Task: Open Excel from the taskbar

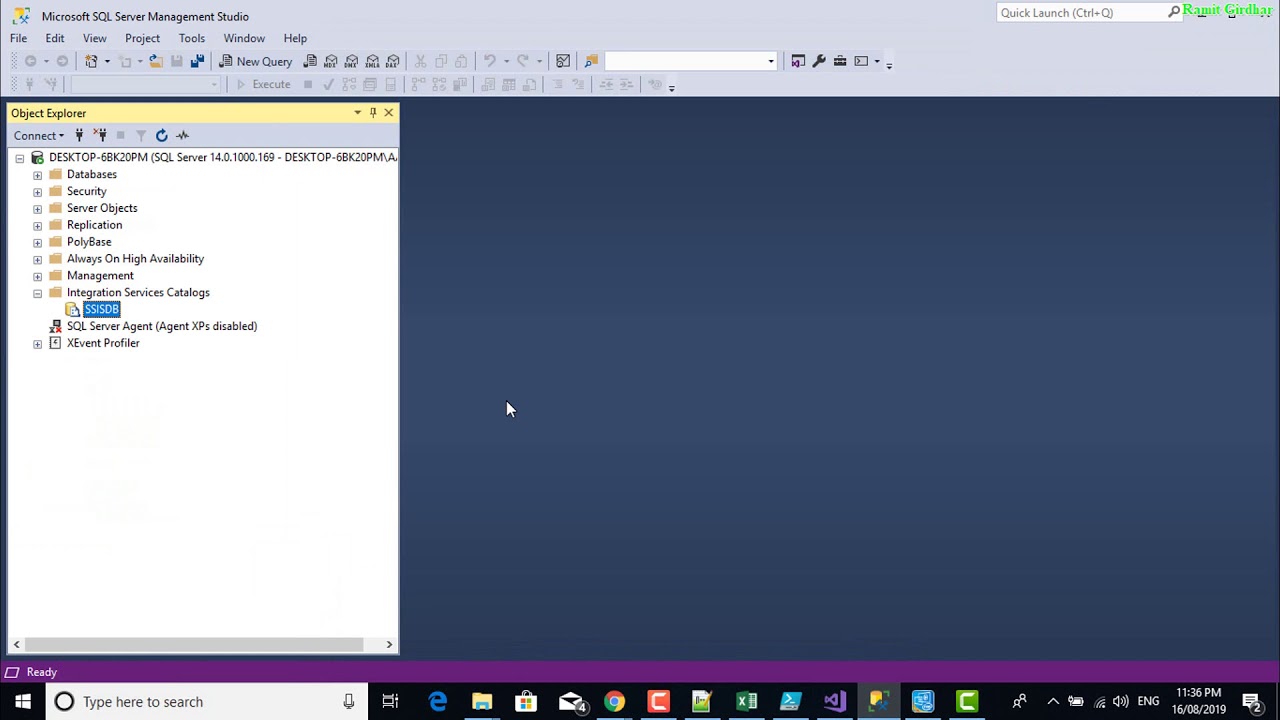Action: [x=746, y=701]
